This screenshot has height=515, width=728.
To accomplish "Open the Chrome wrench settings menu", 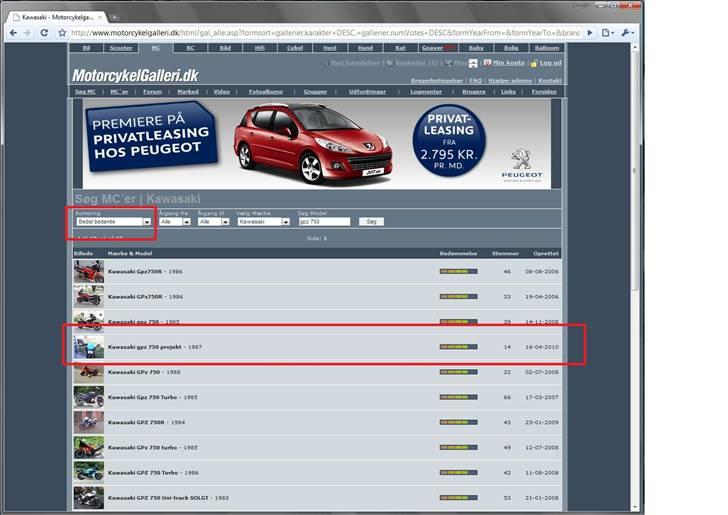I will pyautogui.click(x=626, y=32).
